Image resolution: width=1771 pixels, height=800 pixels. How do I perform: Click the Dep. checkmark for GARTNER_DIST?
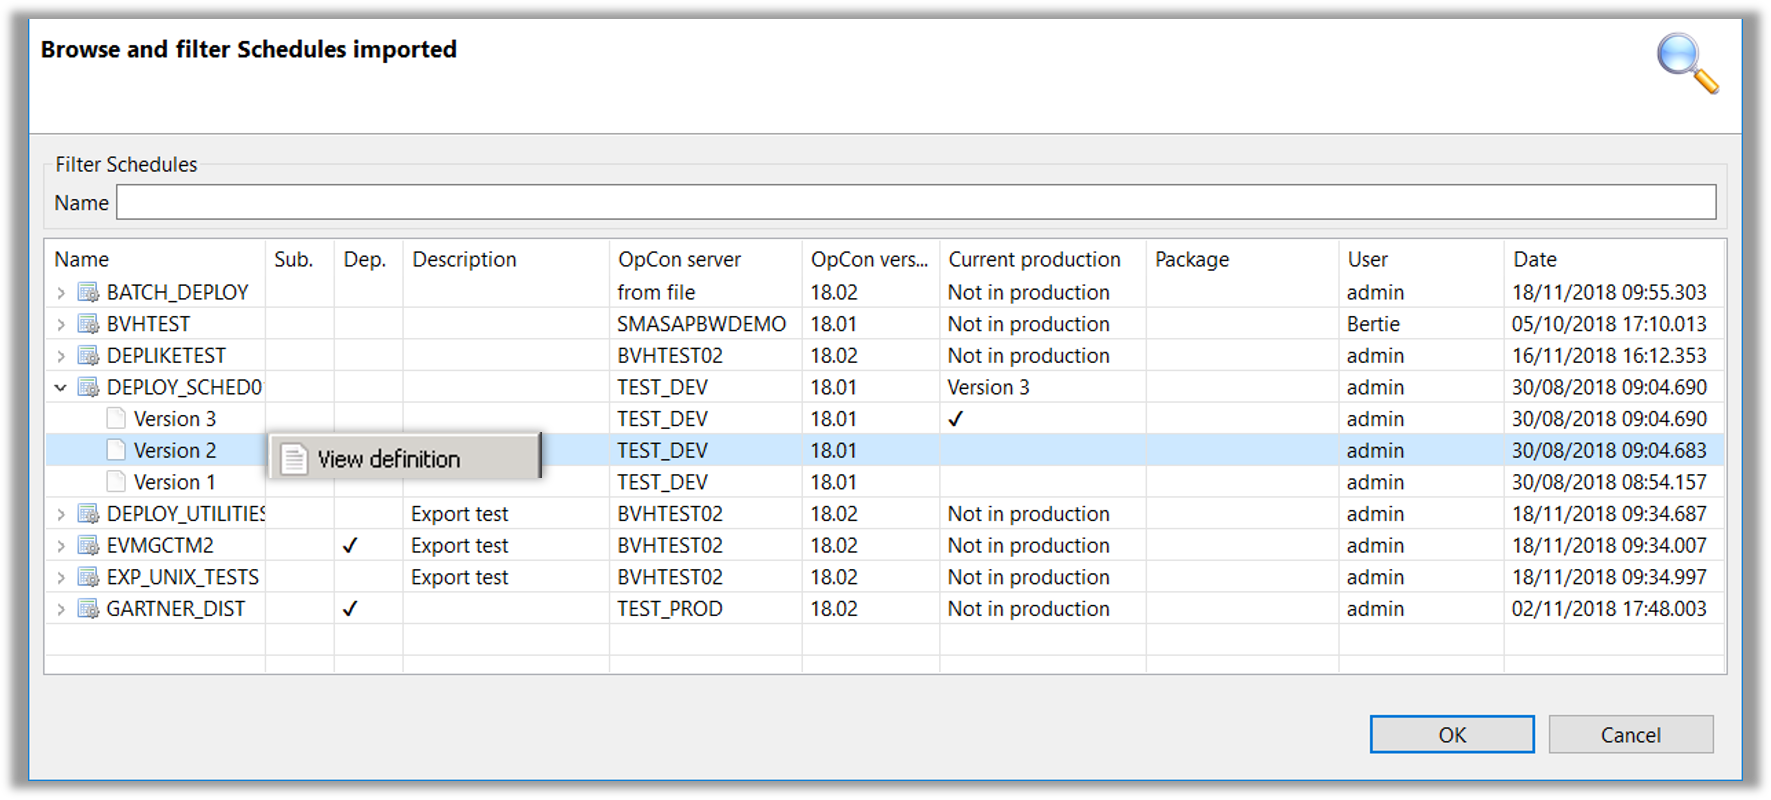(x=350, y=609)
